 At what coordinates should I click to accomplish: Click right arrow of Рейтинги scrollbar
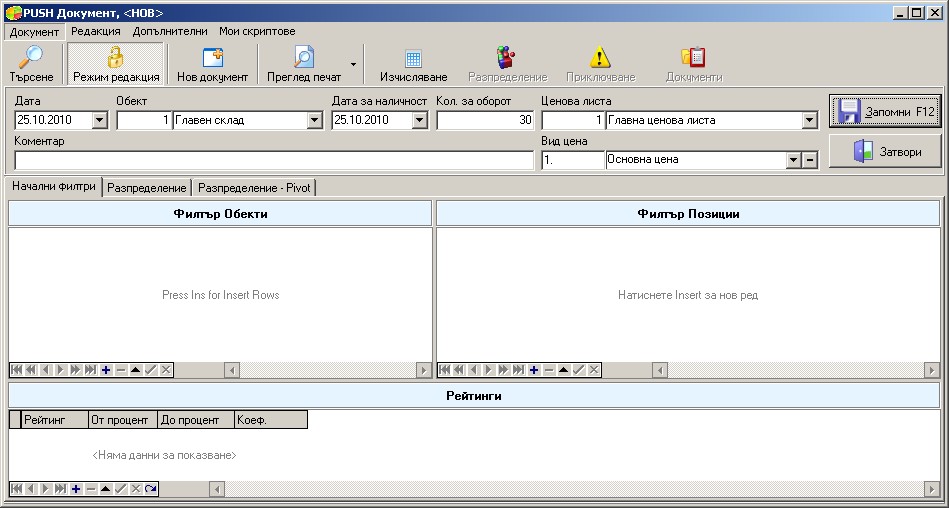[933, 489]
